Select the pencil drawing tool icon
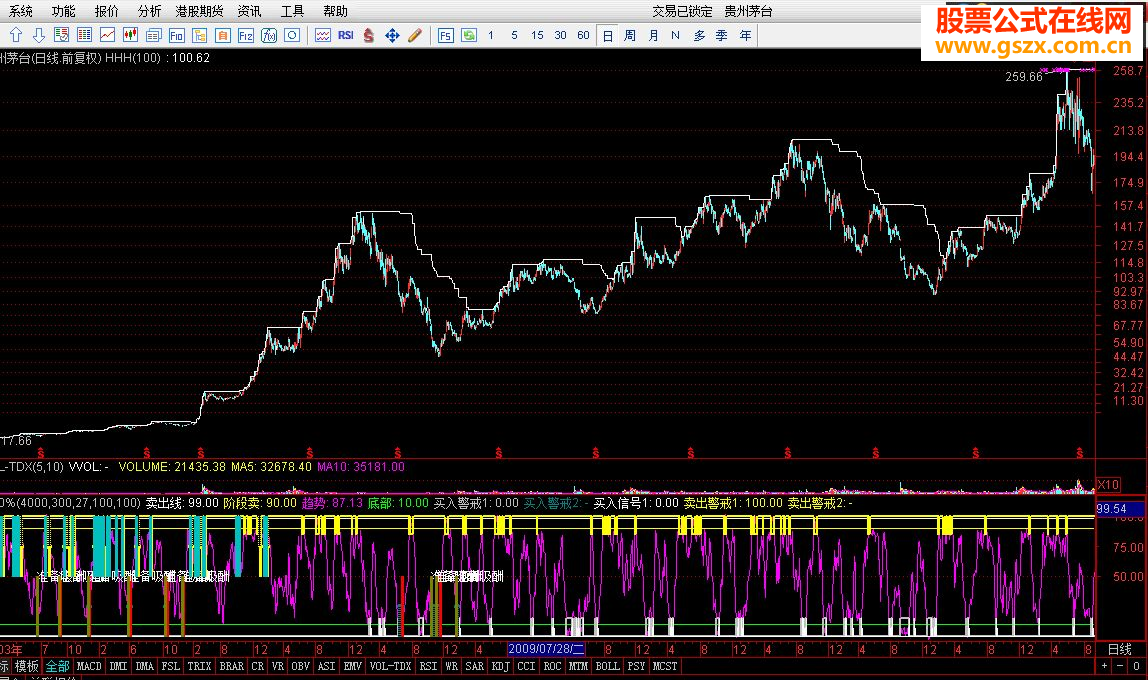The image size is (1148, 680). tap(415, 35)
